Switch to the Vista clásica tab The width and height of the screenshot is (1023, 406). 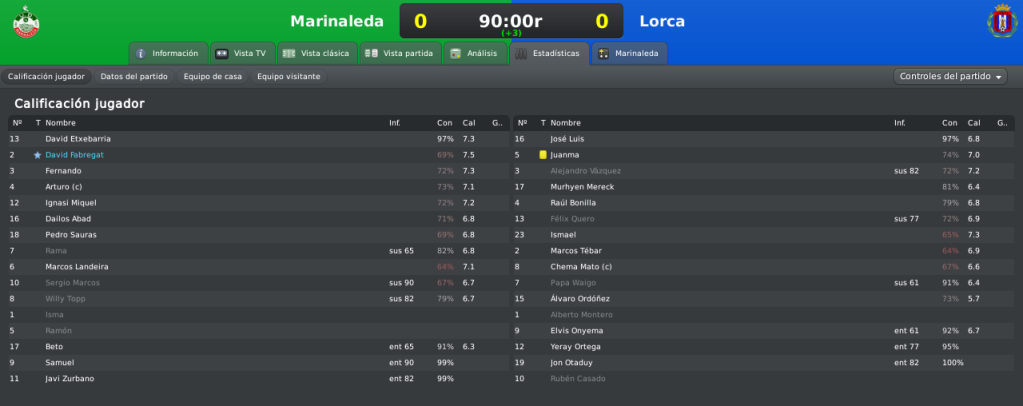point(317,54)
